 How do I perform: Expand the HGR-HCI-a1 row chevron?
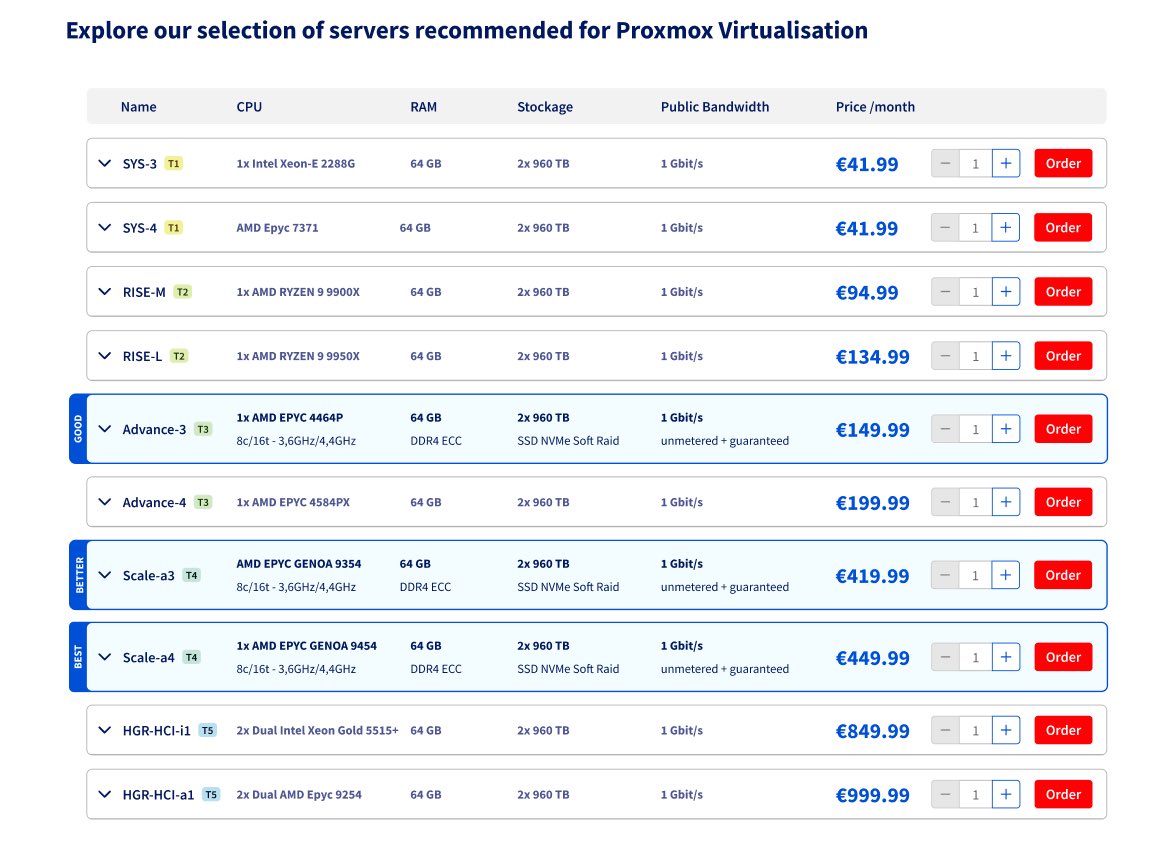[x=105, y=794]
